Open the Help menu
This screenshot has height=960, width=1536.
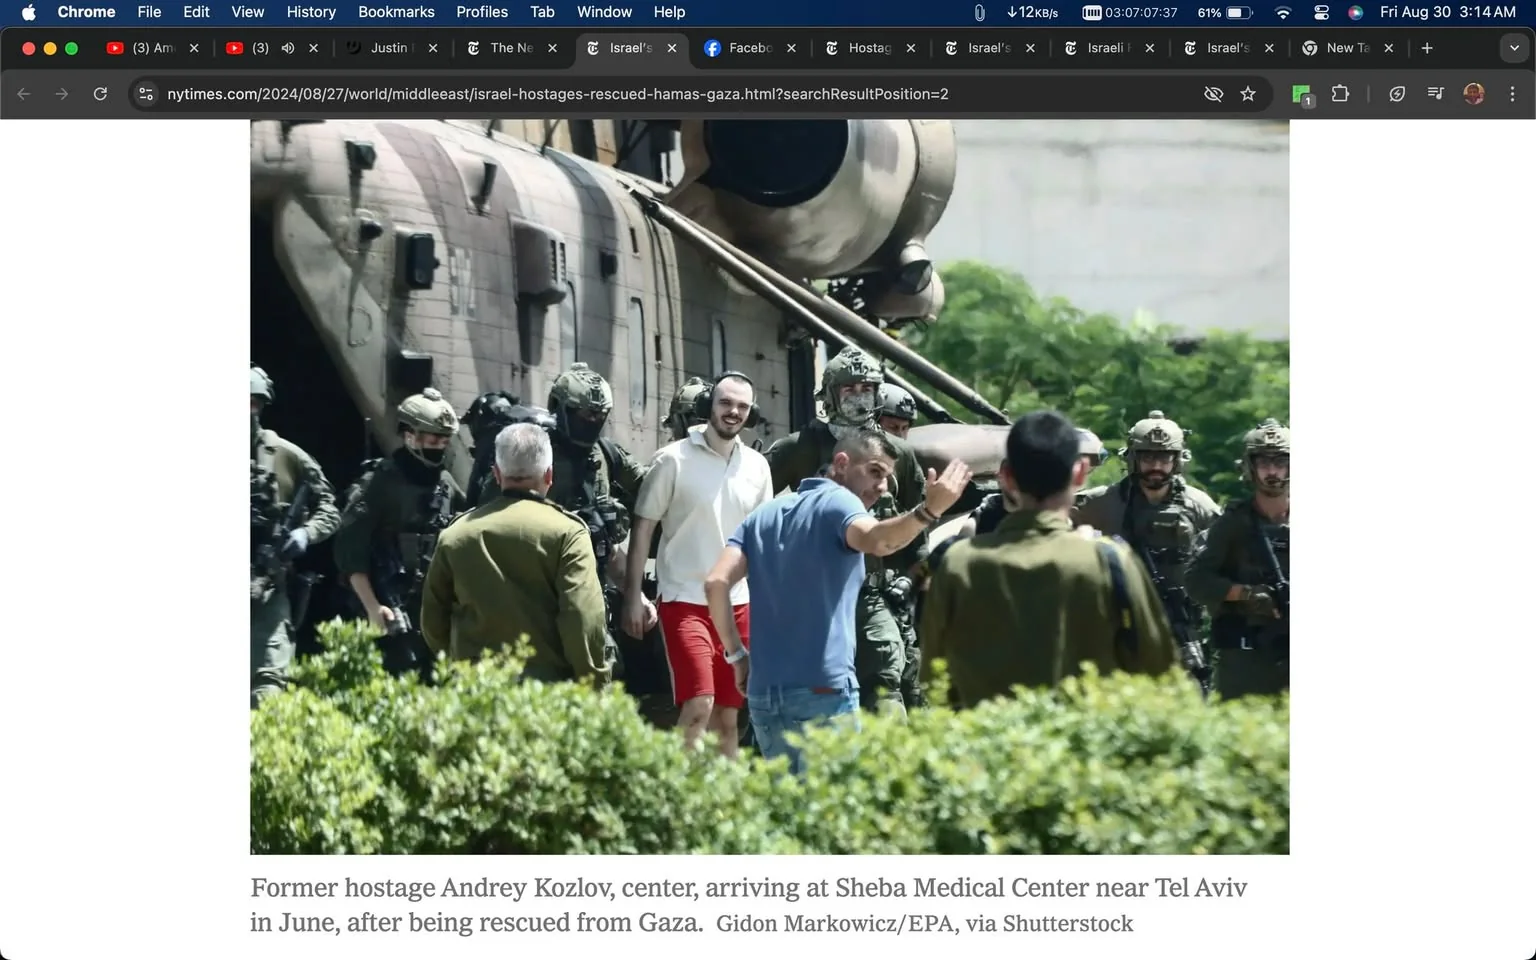[x=669, y=12]
